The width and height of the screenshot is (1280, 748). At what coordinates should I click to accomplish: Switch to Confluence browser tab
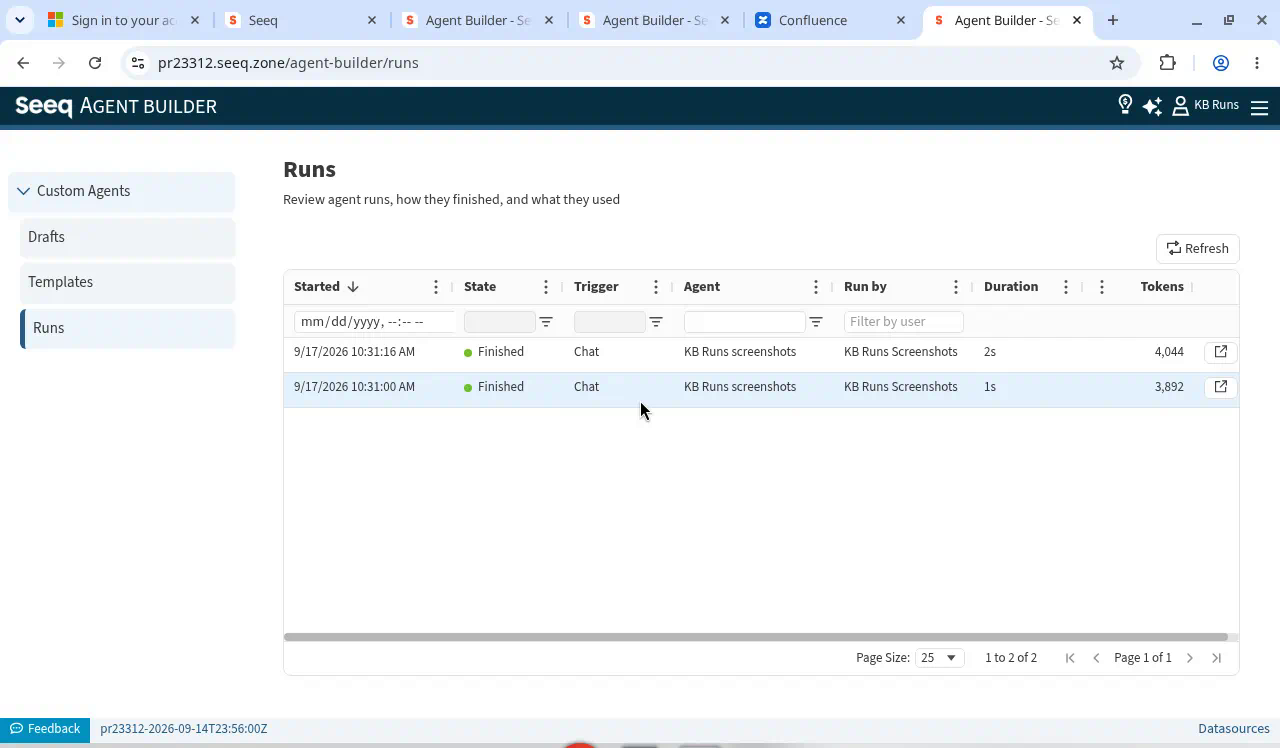(832, 20)
